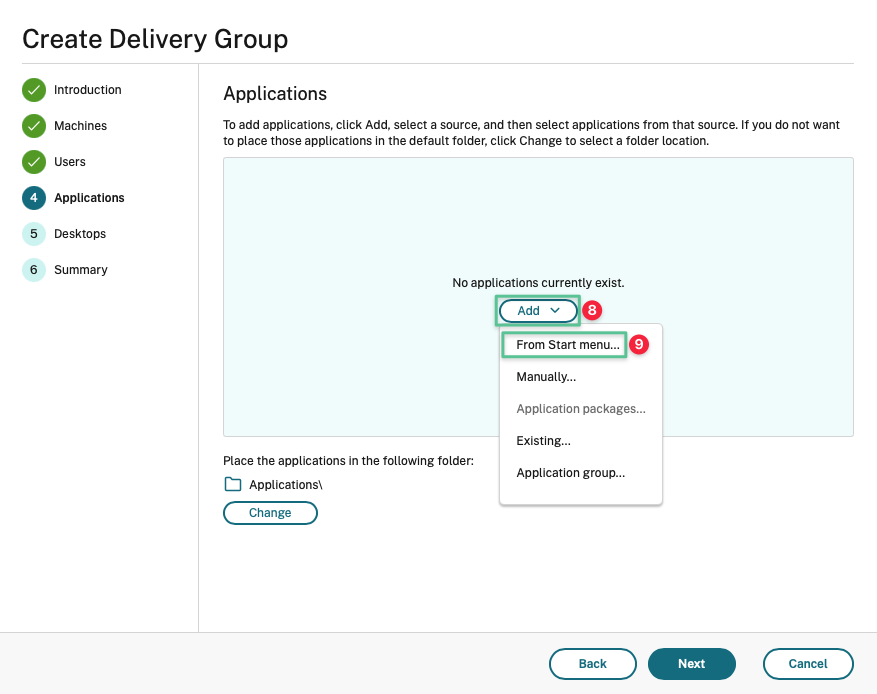Click the Introduction step checkmark icon
877x694 pixels.
34,90
